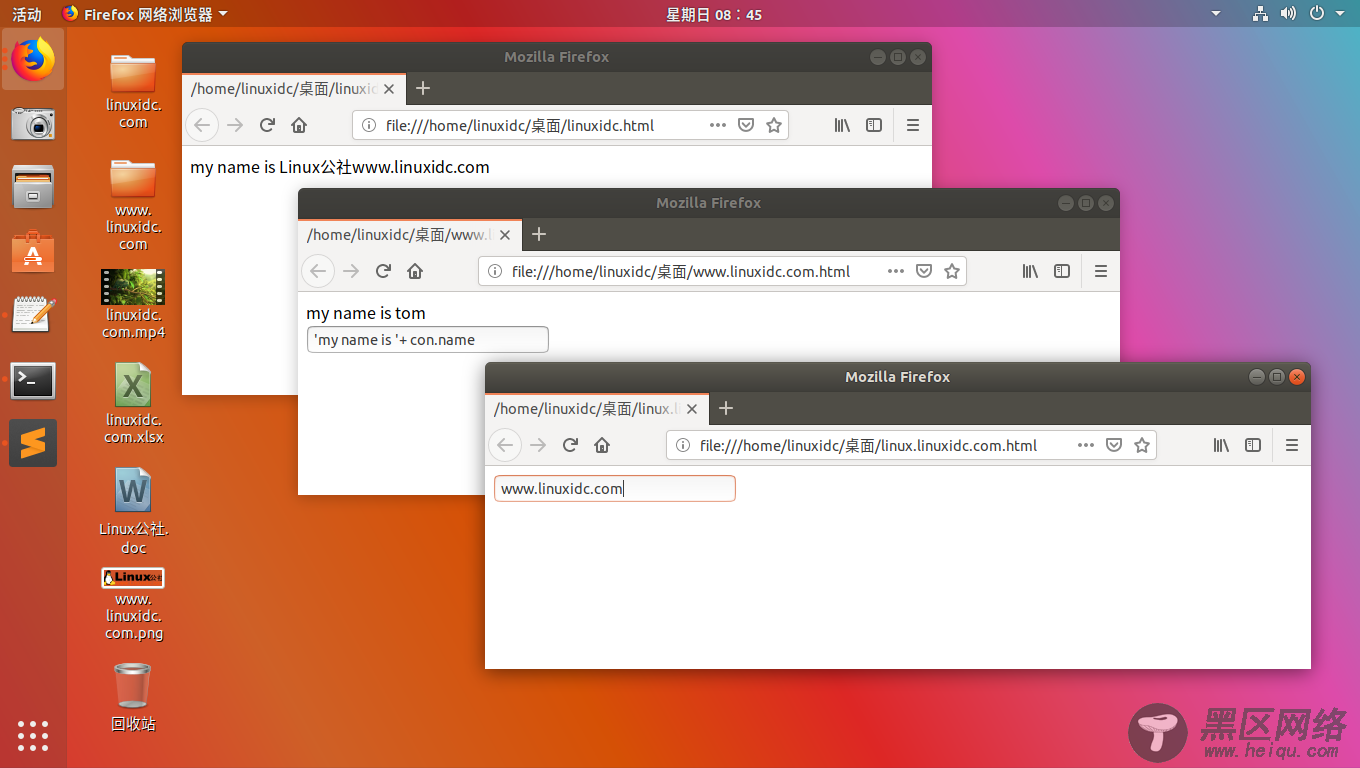The height and width of the screenshot is (768, 1360).
Task: Go home in linux.linuxidc.com.html window
Action: pyautogui.click(x=601, y=445)
